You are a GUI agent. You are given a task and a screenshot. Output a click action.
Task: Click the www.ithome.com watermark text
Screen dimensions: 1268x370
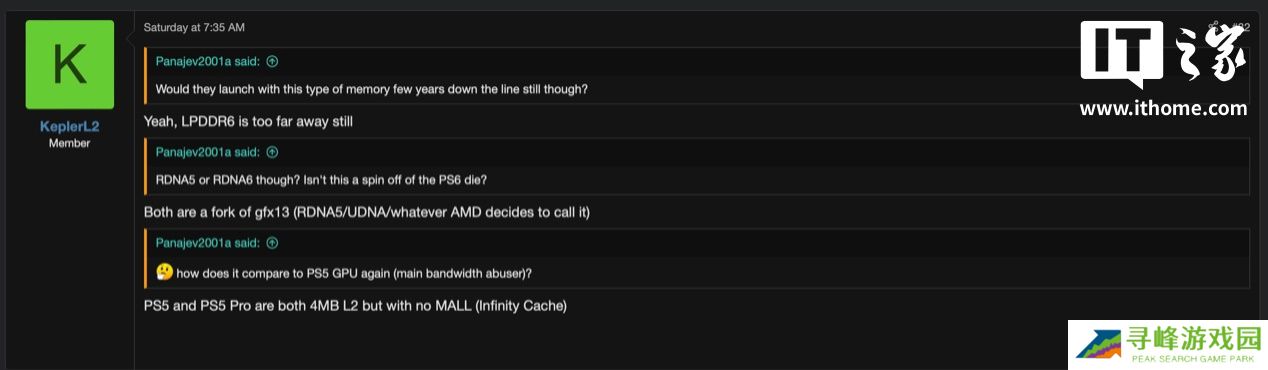[1163, 108]
